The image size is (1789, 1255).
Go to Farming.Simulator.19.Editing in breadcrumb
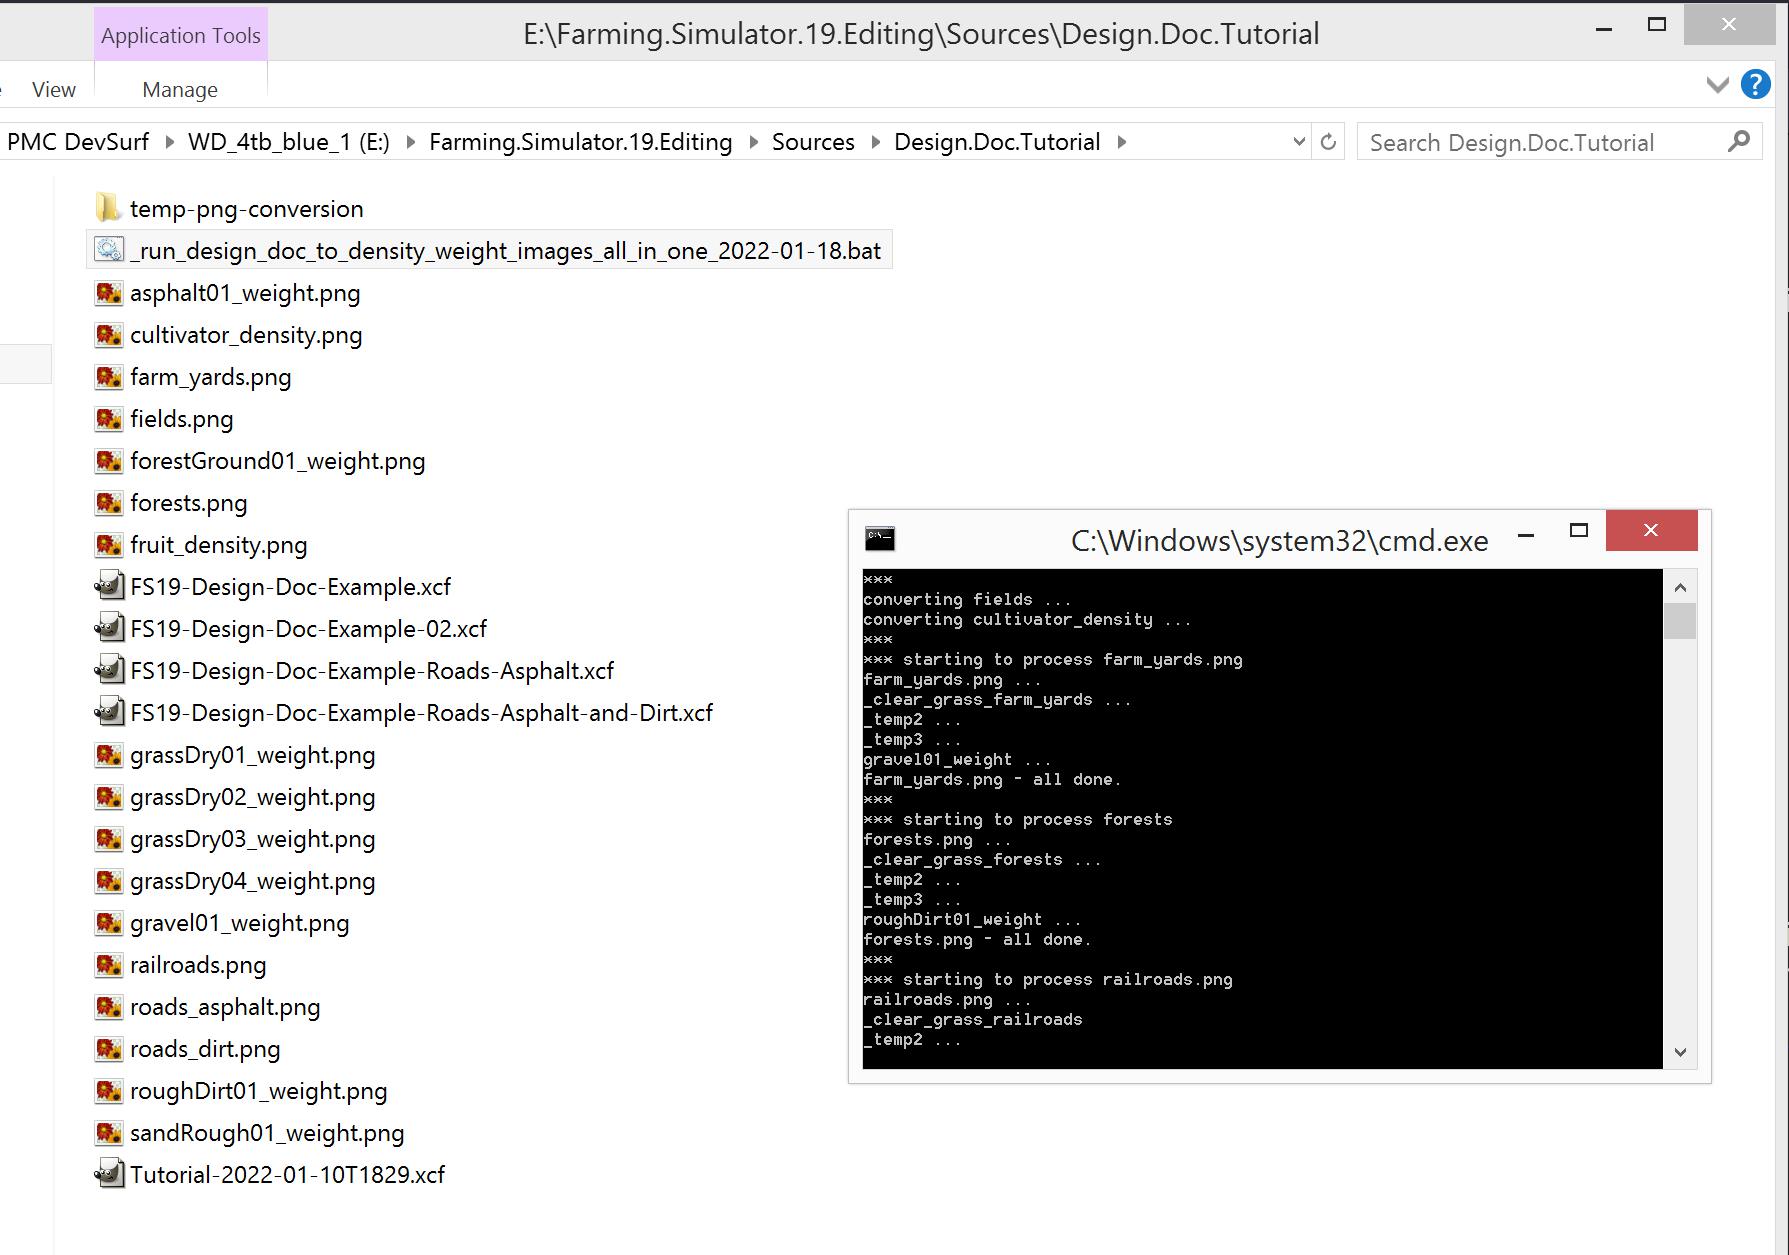[x=581, y=142]
